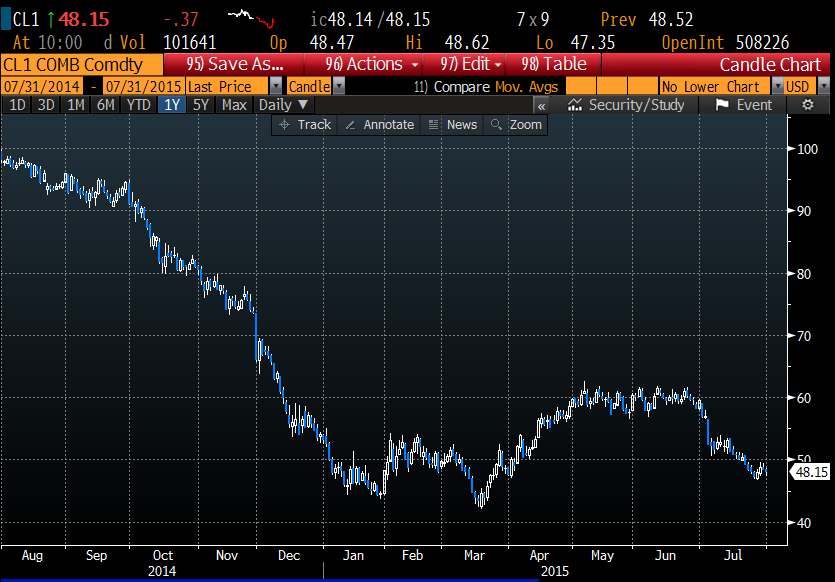The width and height of the screenshot is (835, 582).
Task: Click the start date field 07/31/2014
Action: [42, 87]
